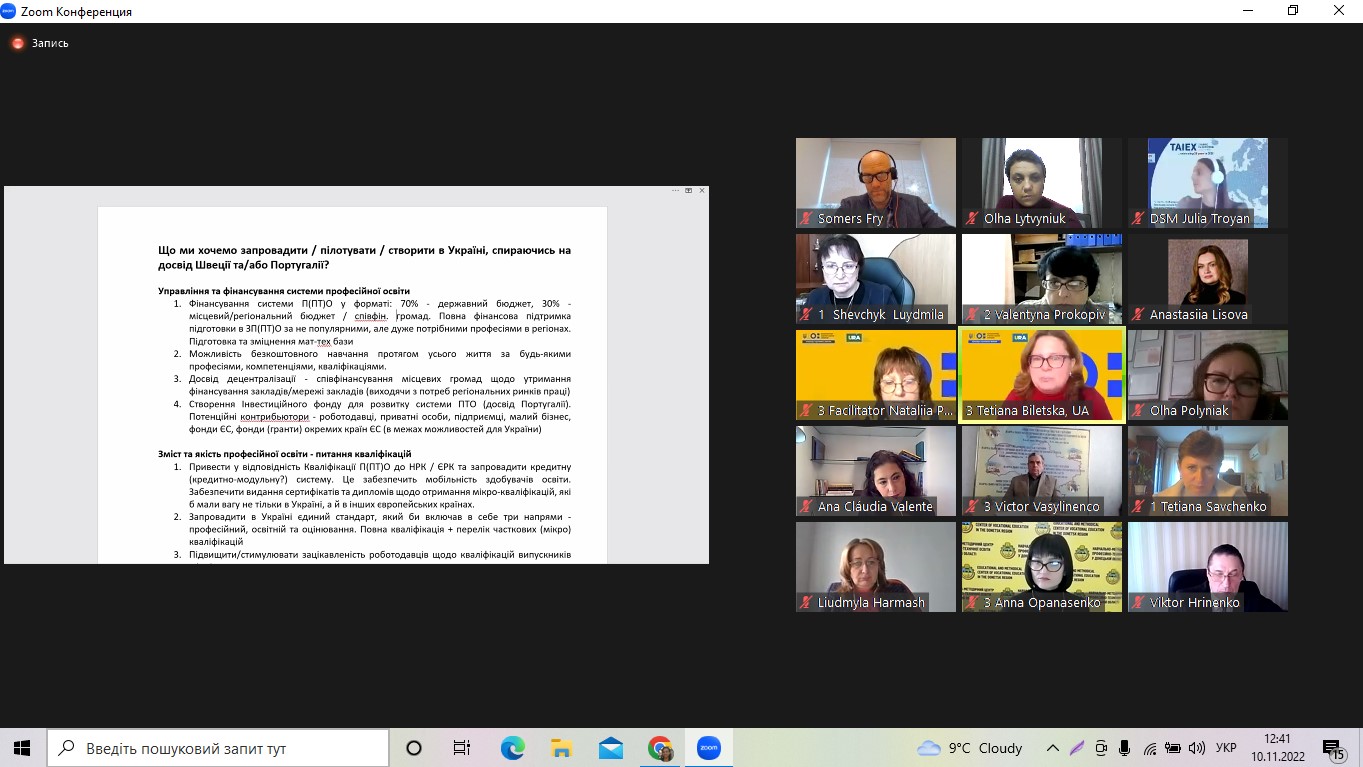This screenshot has width=1363, height=767.
Task: Select Somers Fry's video thumbnail
Action: (875, 182)
